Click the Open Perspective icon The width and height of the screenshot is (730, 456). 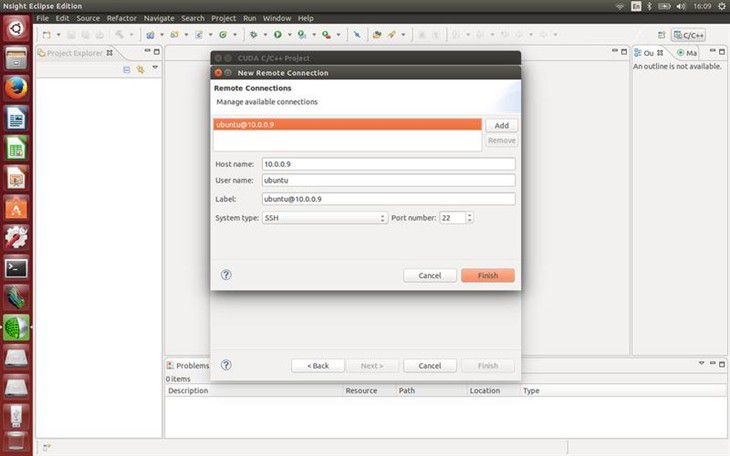(x=662, y=35)
